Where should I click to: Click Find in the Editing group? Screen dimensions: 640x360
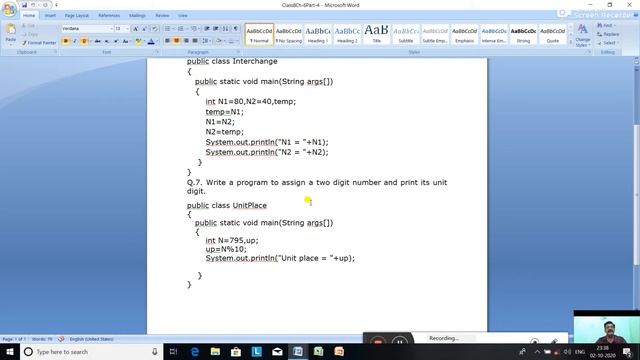click(606, 25)
